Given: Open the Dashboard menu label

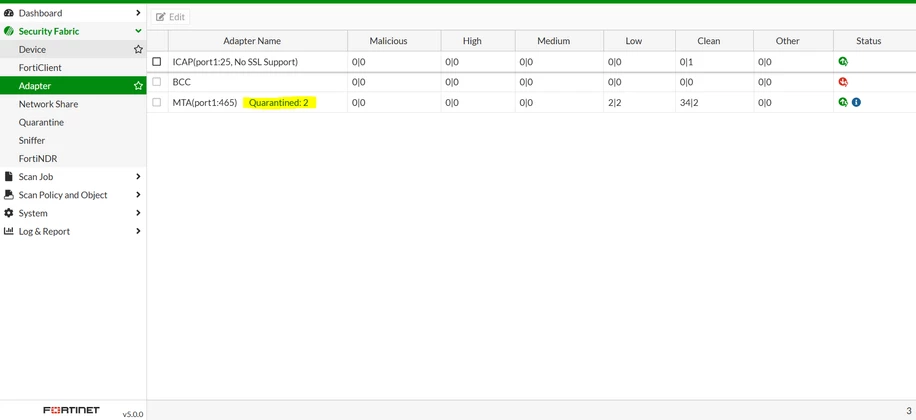Looking at the screenshot, I should coord(40,13).
